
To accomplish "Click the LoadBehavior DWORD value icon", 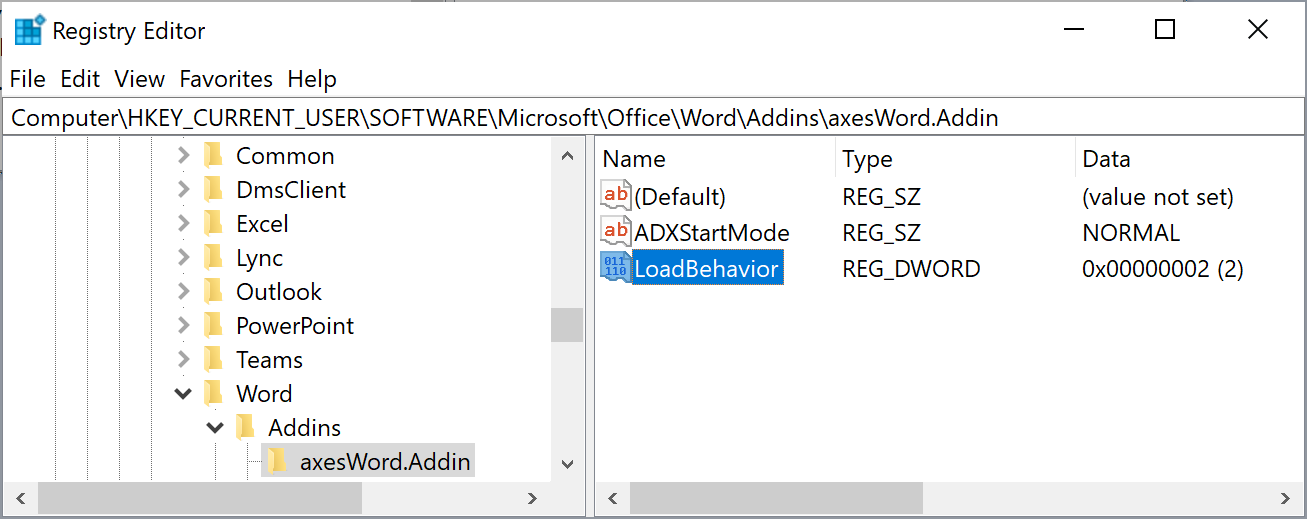I will tap(616, 268).
